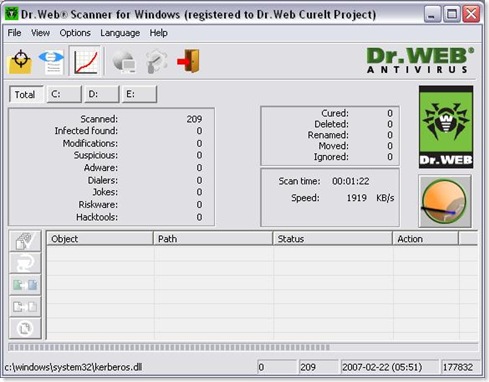Sort by the Path column header
The height and width of the screenshot is (382, 489).
213,239
